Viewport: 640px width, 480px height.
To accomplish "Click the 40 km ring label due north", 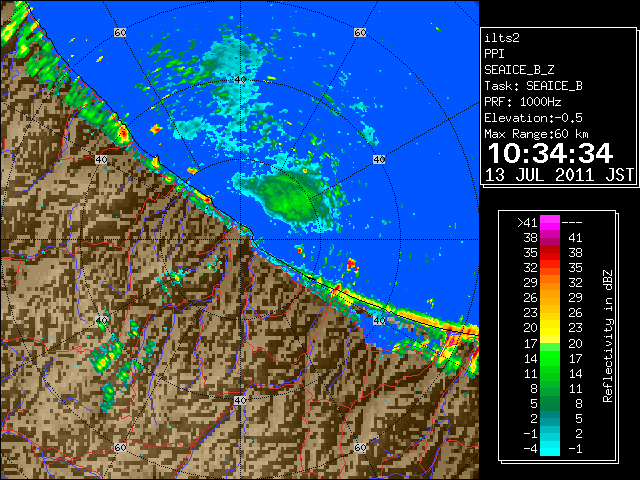I will tap(240, 80).
